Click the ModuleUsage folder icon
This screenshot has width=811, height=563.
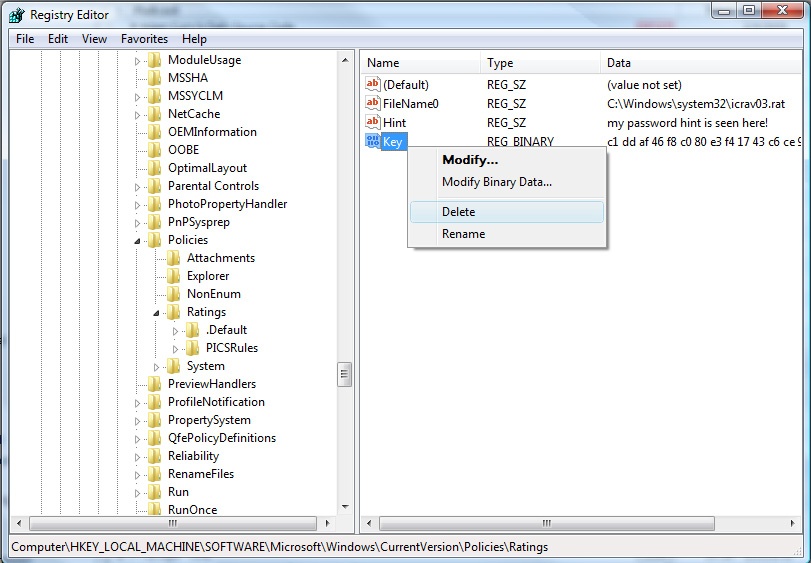tap(154, 60)
